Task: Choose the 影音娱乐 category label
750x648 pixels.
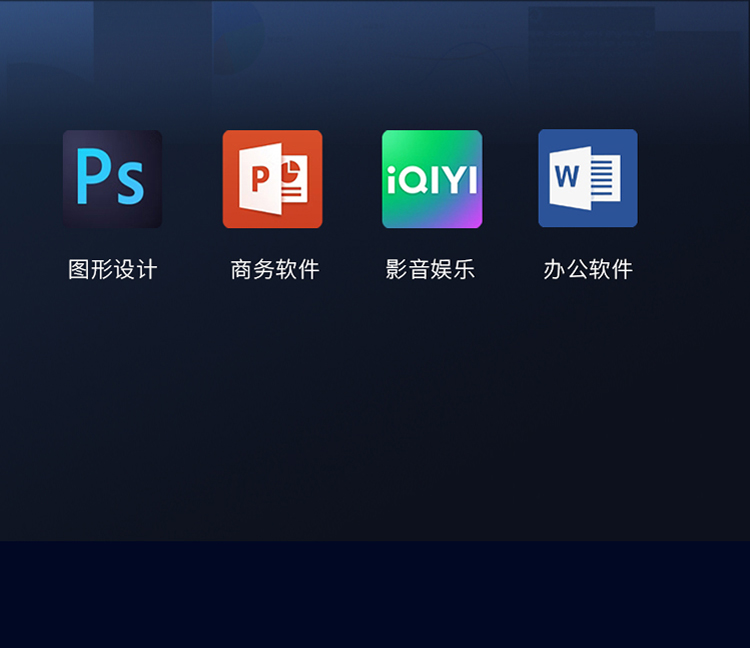Action: coord(430,269)
